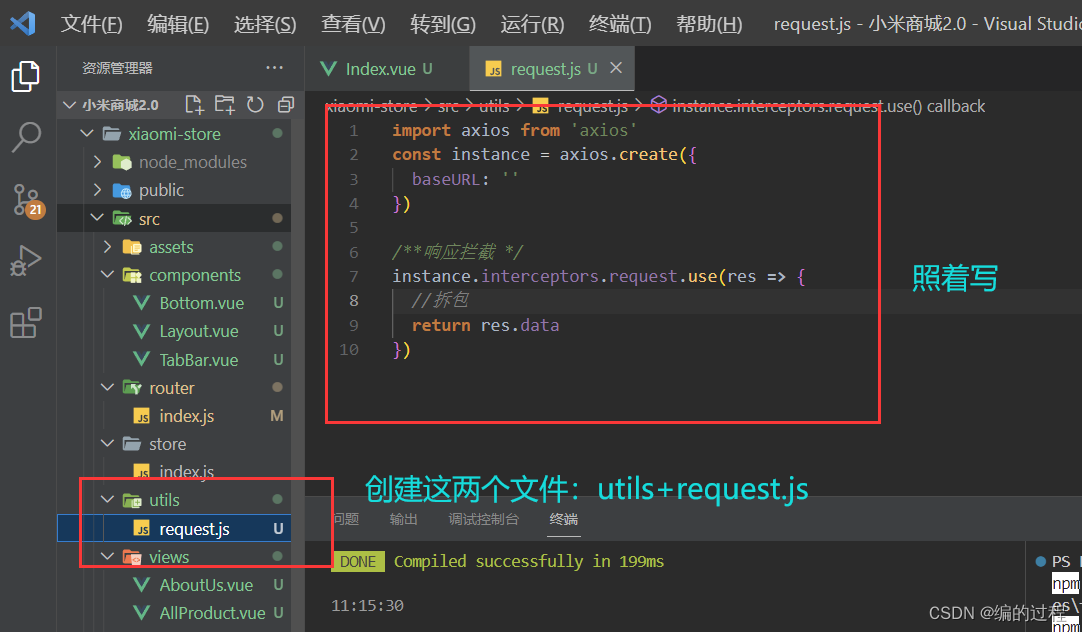Click the 资源管理器 panel title
This screenshot has width=1082, height=632.
point(117,68)
